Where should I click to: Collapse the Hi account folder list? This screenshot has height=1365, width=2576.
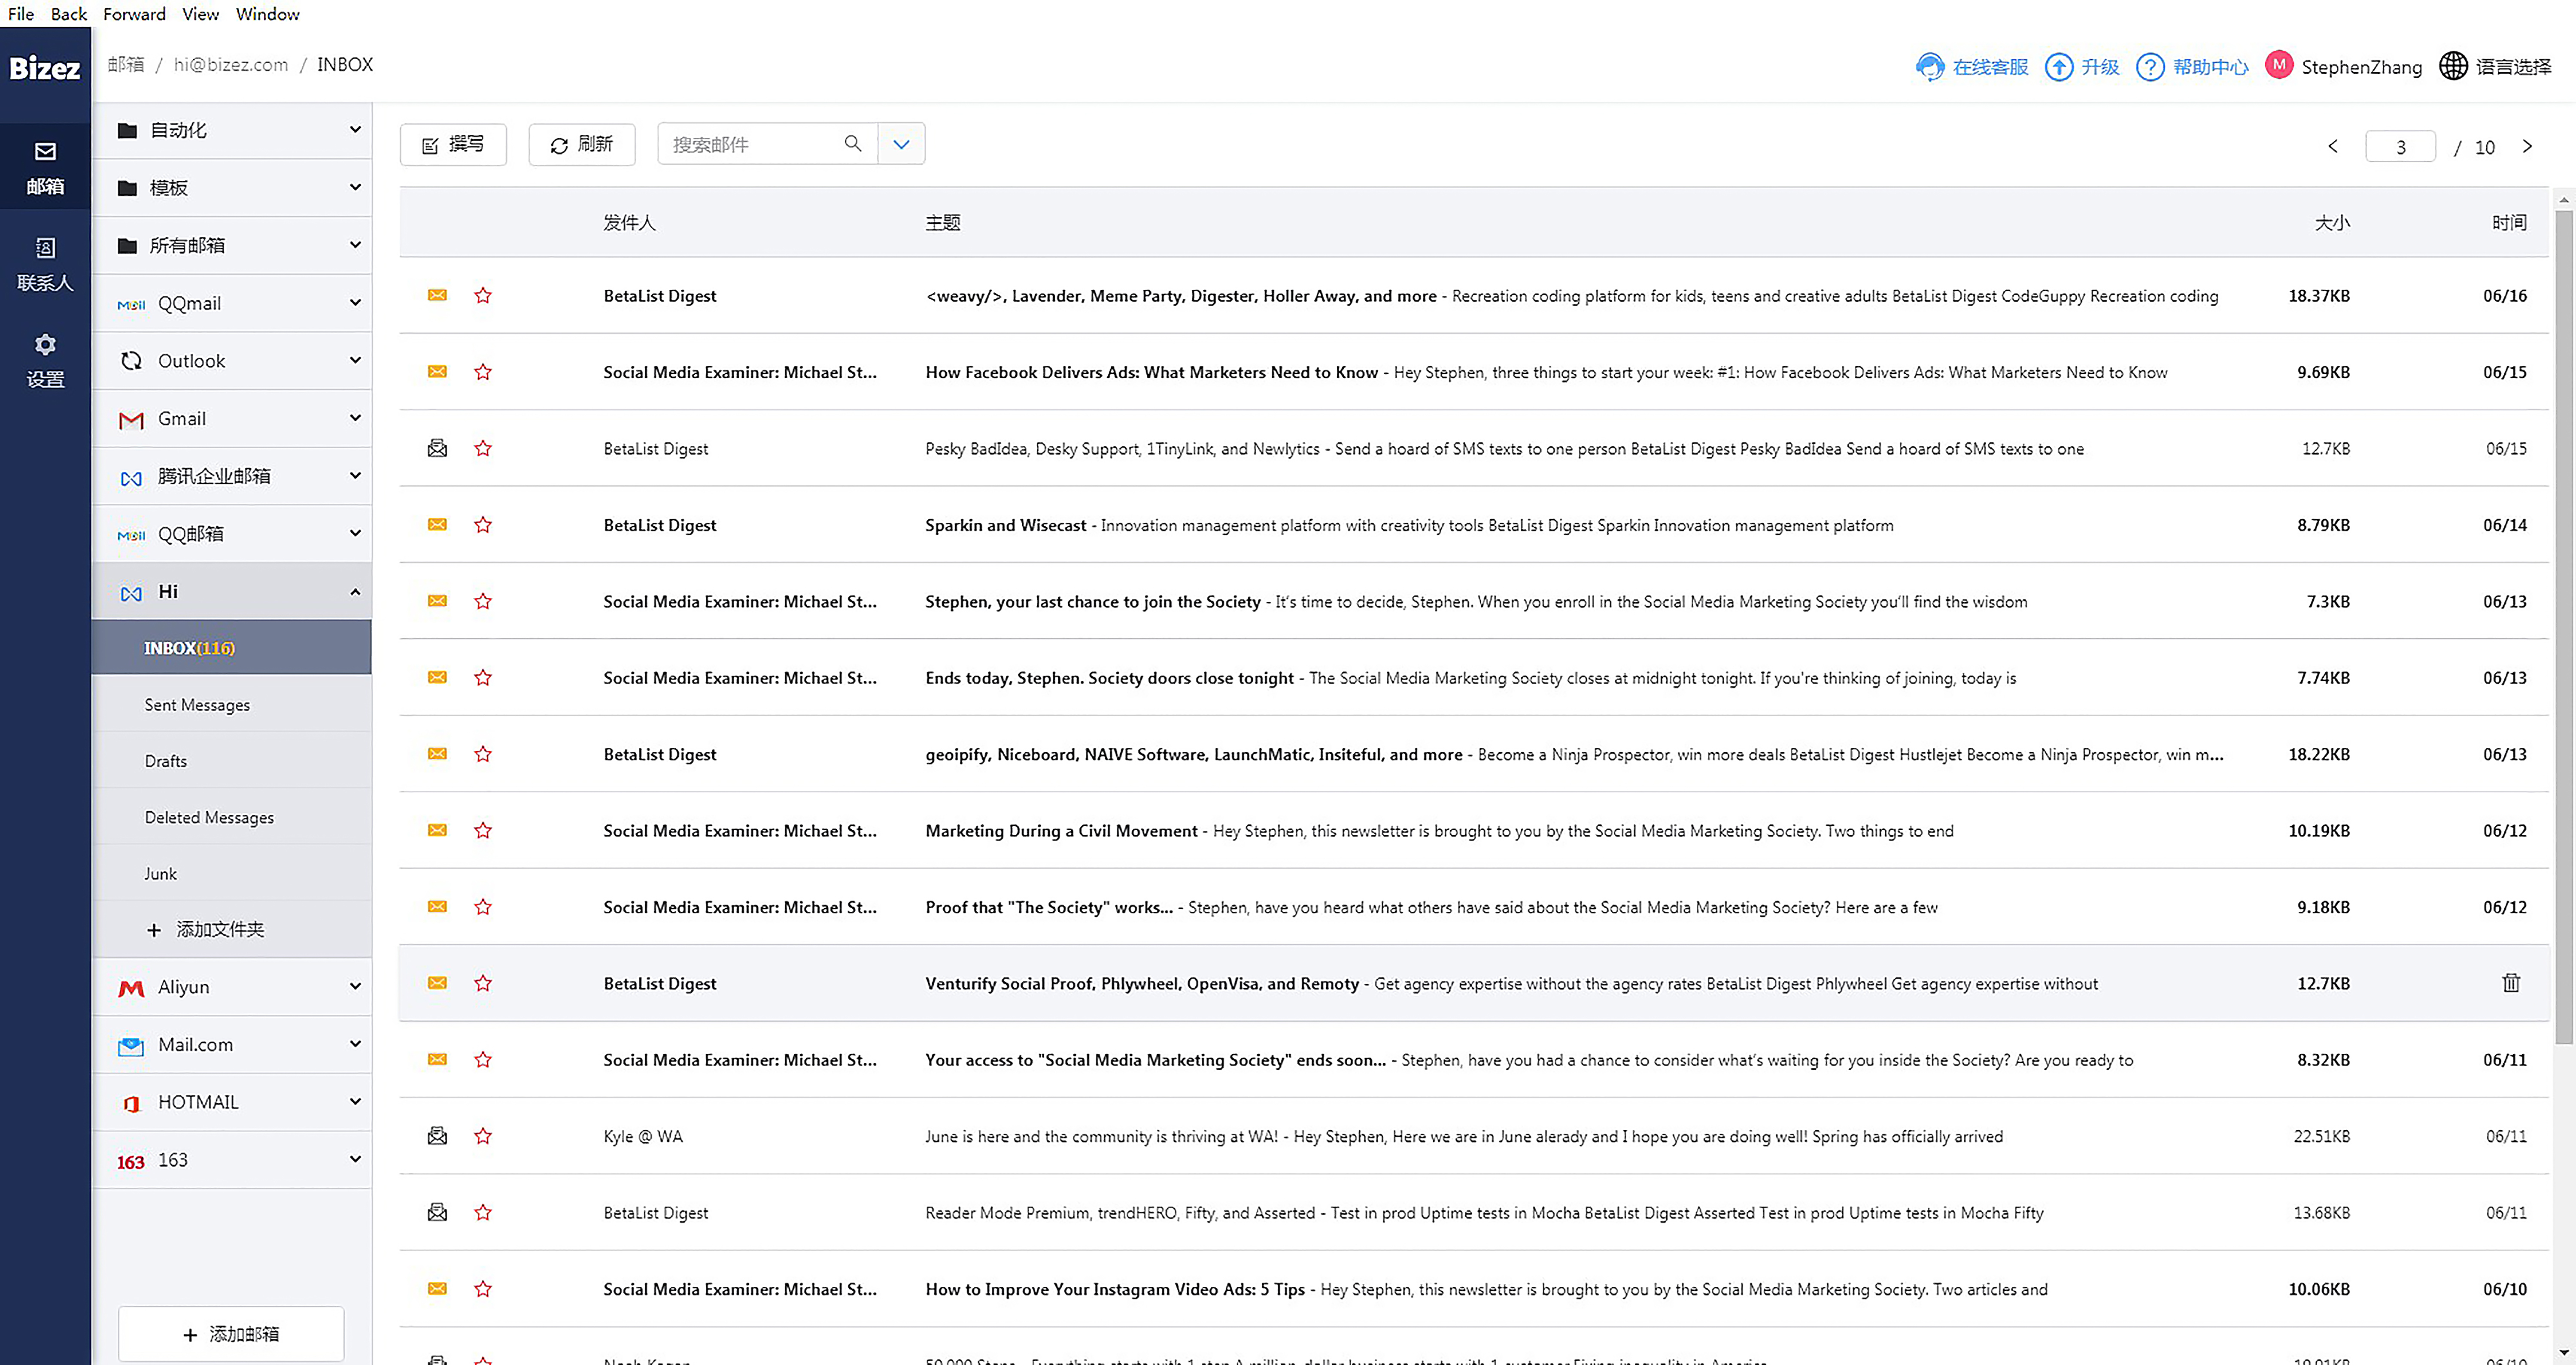click(x=355, y=592)
